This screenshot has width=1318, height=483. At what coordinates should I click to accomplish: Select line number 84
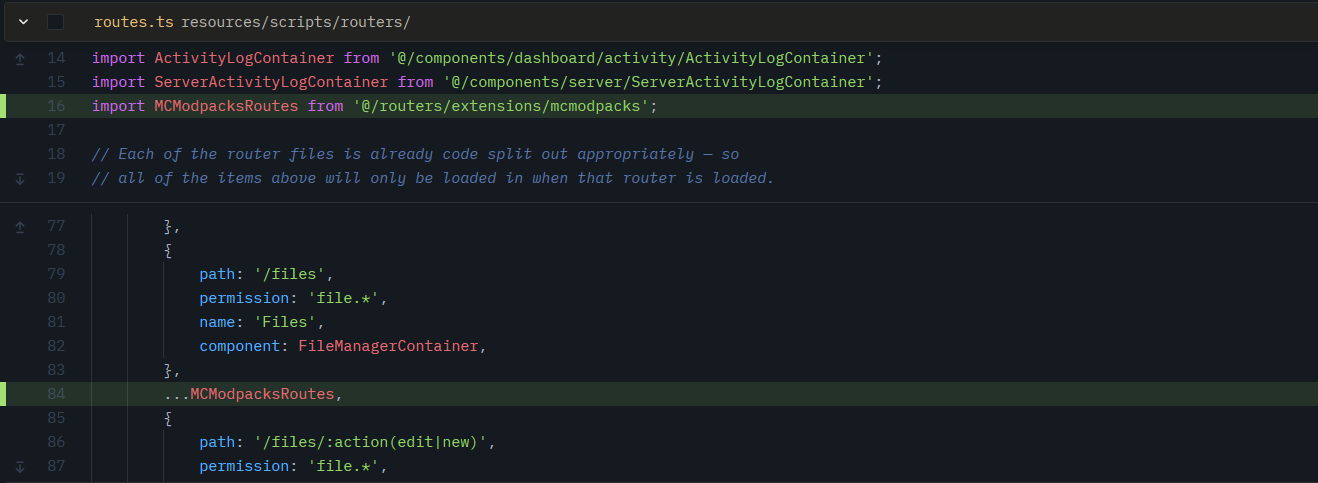pyautogui.click(x=56, y=394)
